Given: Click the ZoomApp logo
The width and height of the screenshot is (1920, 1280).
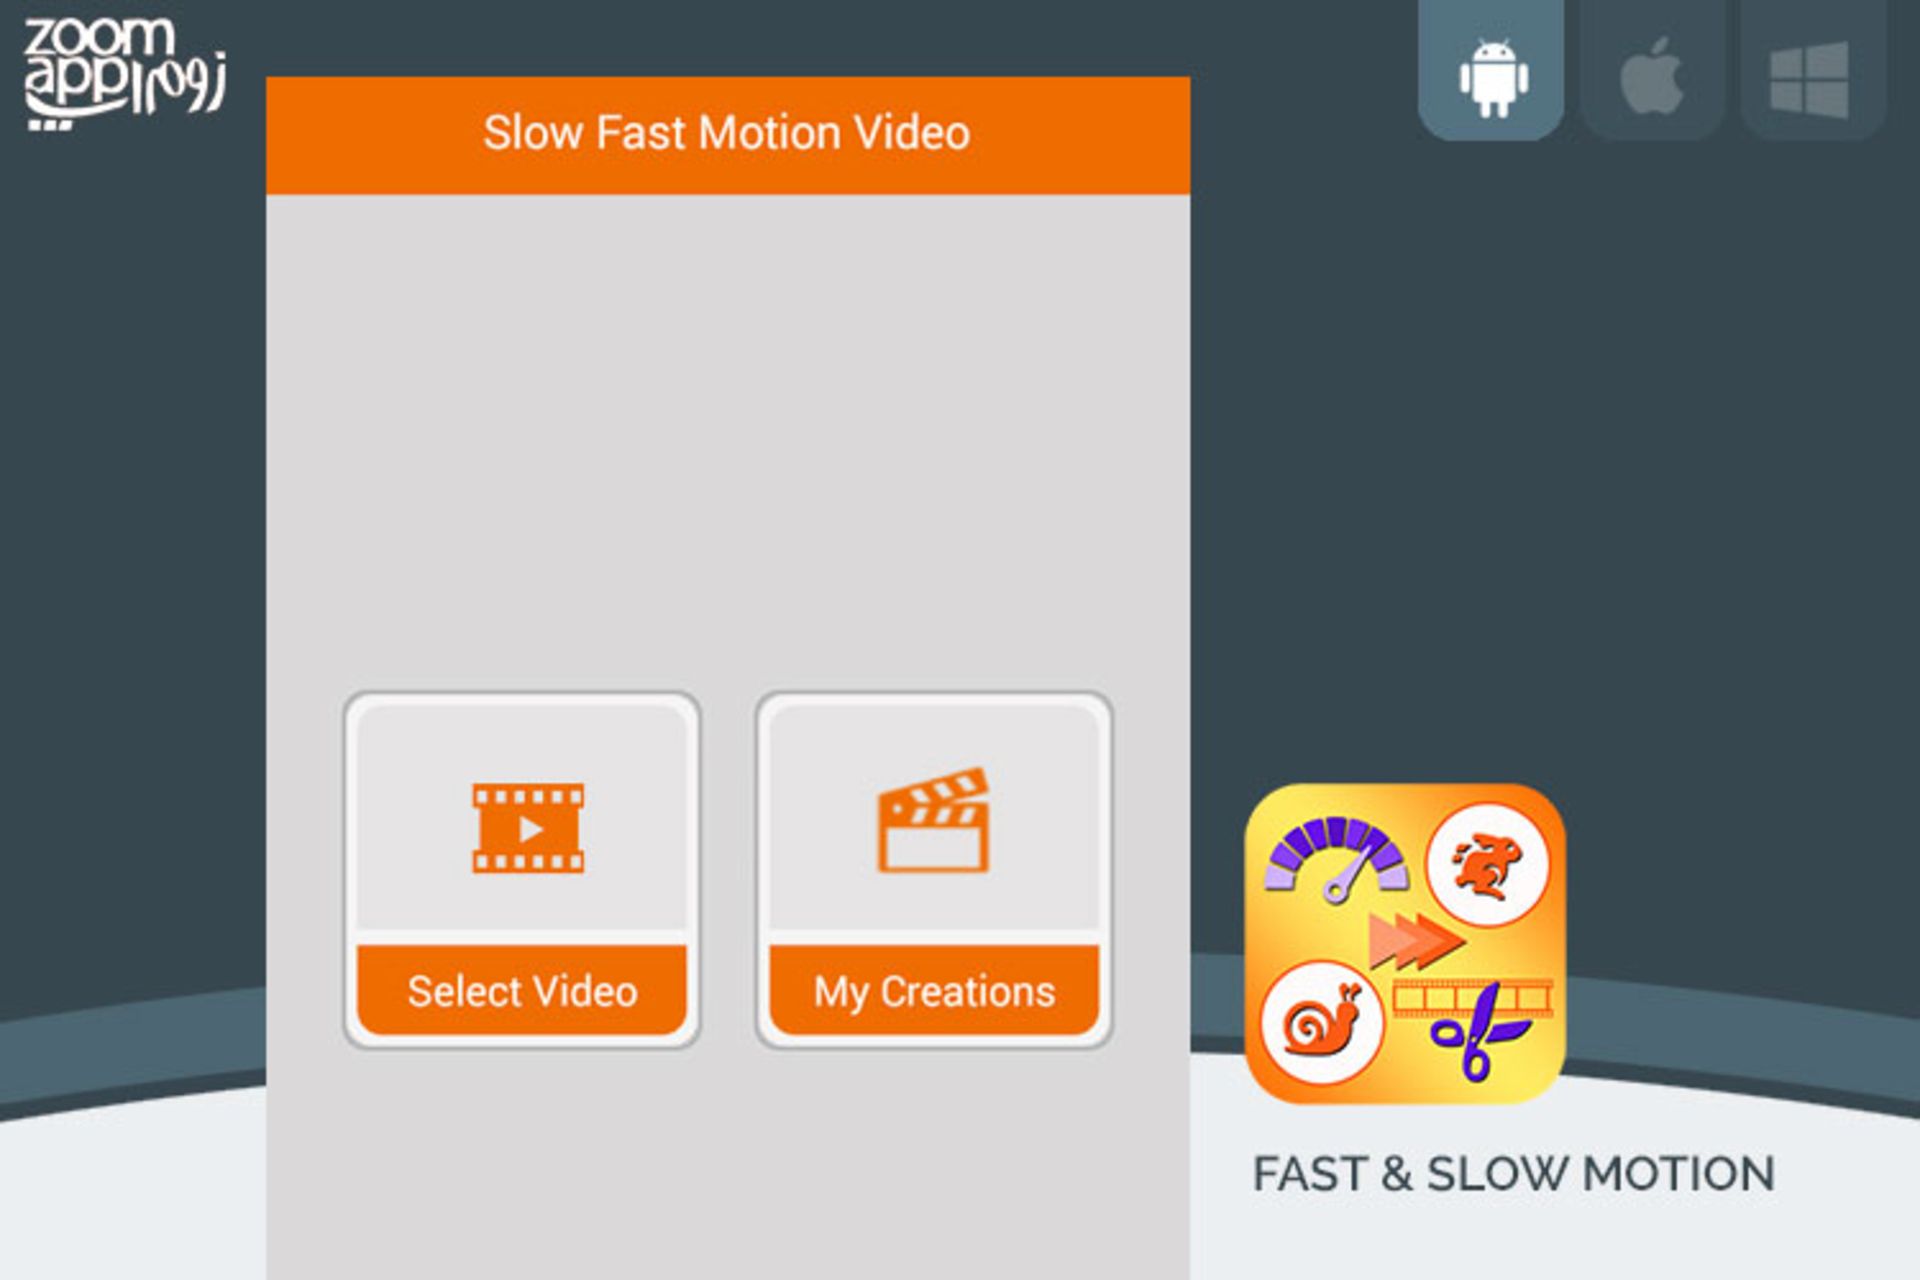Looking at the screenshot, I should click(x=124, y=72).
